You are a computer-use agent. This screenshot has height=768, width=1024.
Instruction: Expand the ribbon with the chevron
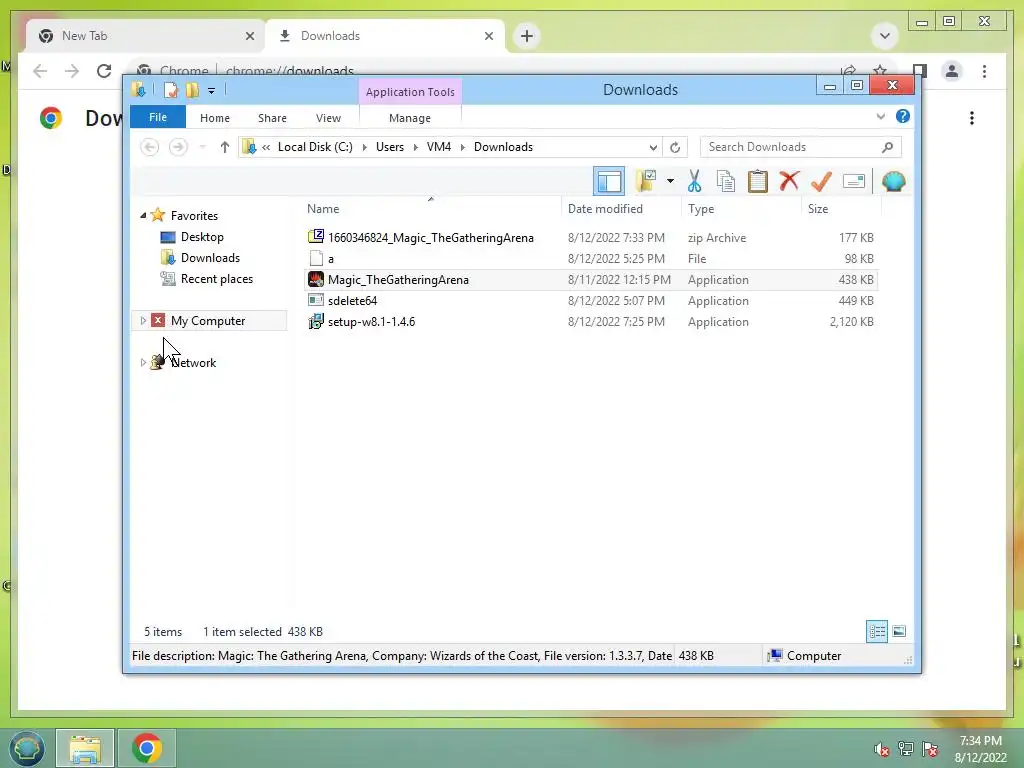point(880,116)
